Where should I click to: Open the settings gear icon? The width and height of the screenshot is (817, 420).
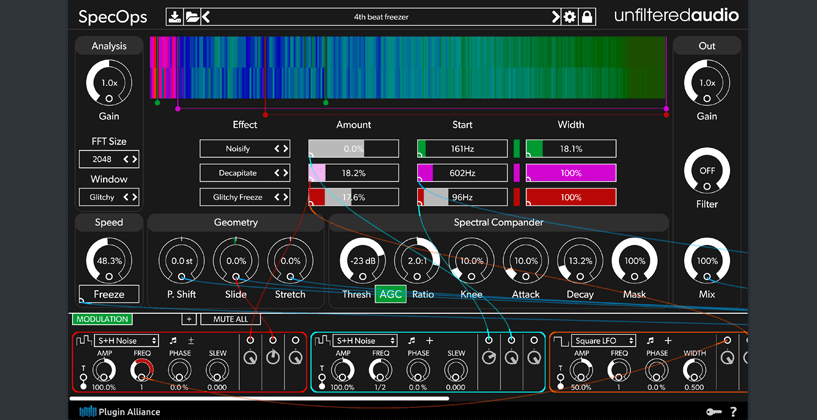pos(570,17)
